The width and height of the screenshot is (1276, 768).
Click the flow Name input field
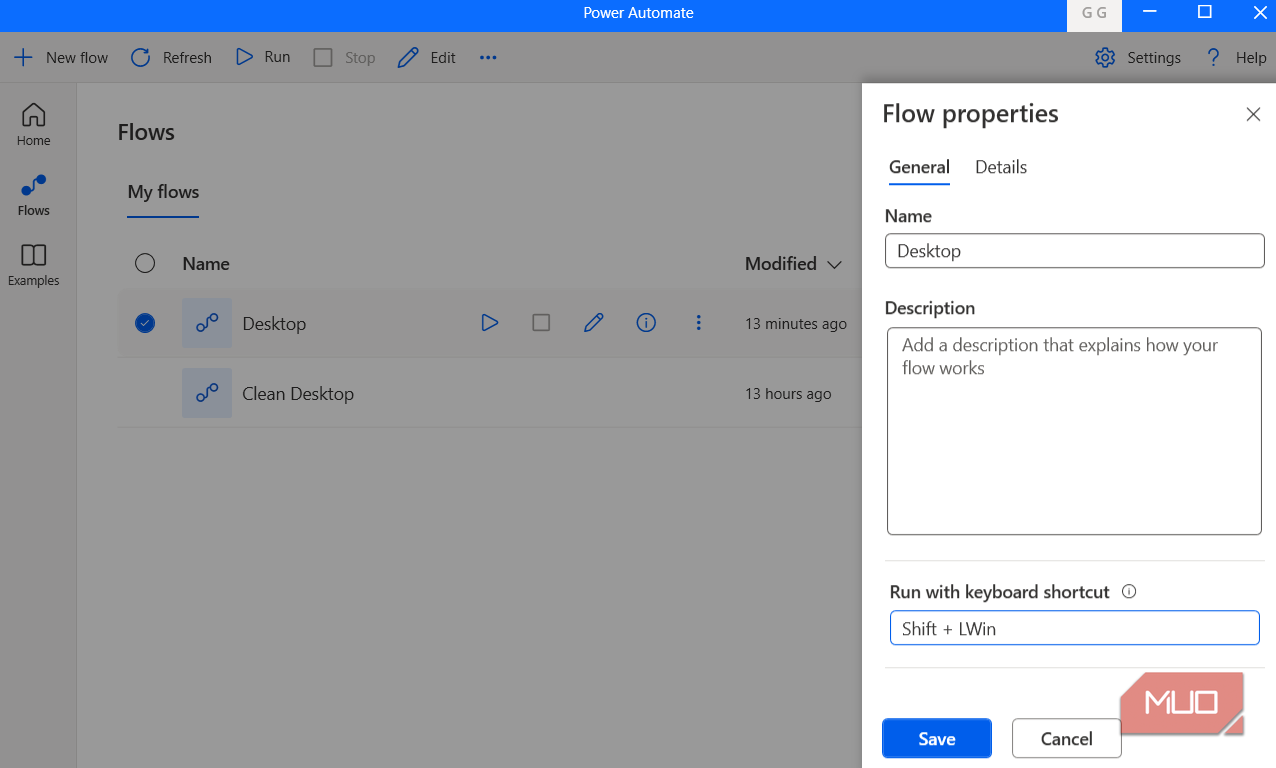[x=1075, y=251]
